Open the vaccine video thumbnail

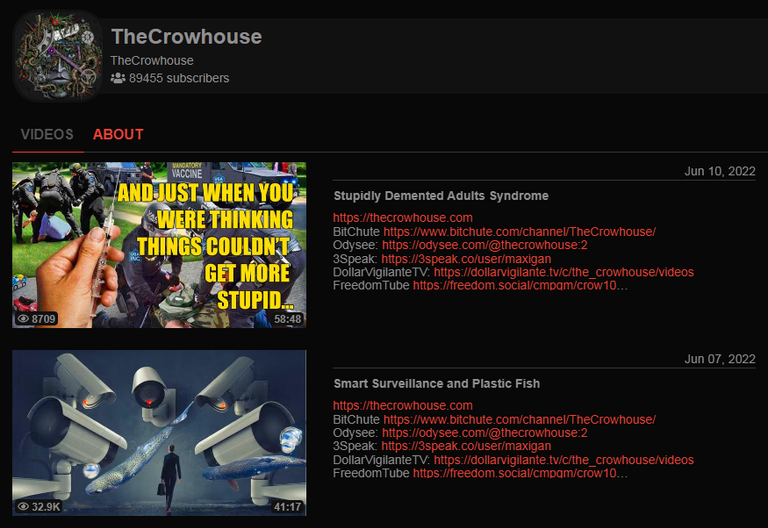pyautogui.click(x=159, y=245)
